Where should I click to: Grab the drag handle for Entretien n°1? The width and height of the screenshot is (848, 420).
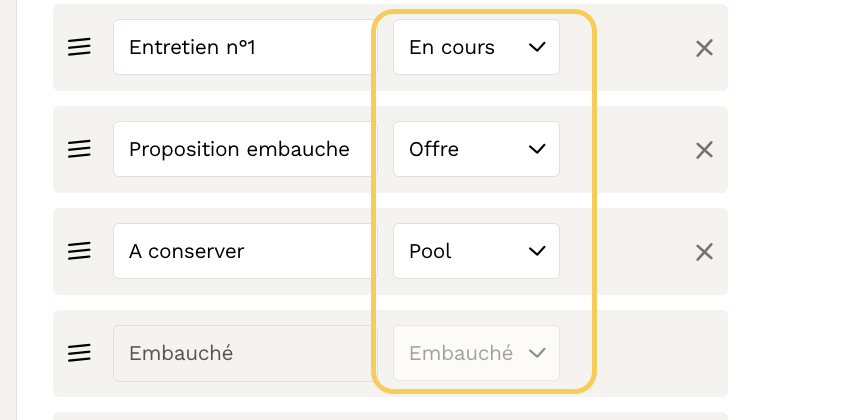(79, 47)
